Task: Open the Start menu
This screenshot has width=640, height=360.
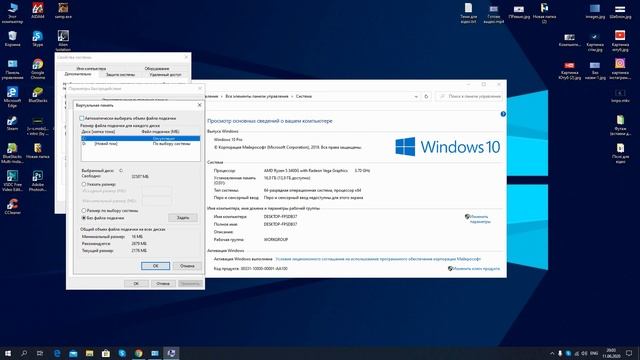Action: (8, 353)
